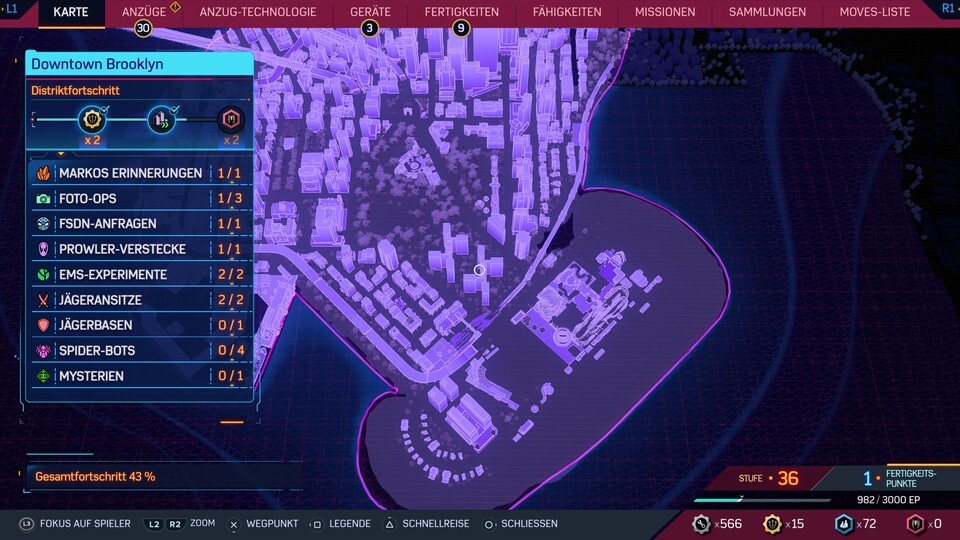Viewport: 960px width, 540px height.
Task: Select the MARKOS ERINNERUNGEN row
Action: 140,173
